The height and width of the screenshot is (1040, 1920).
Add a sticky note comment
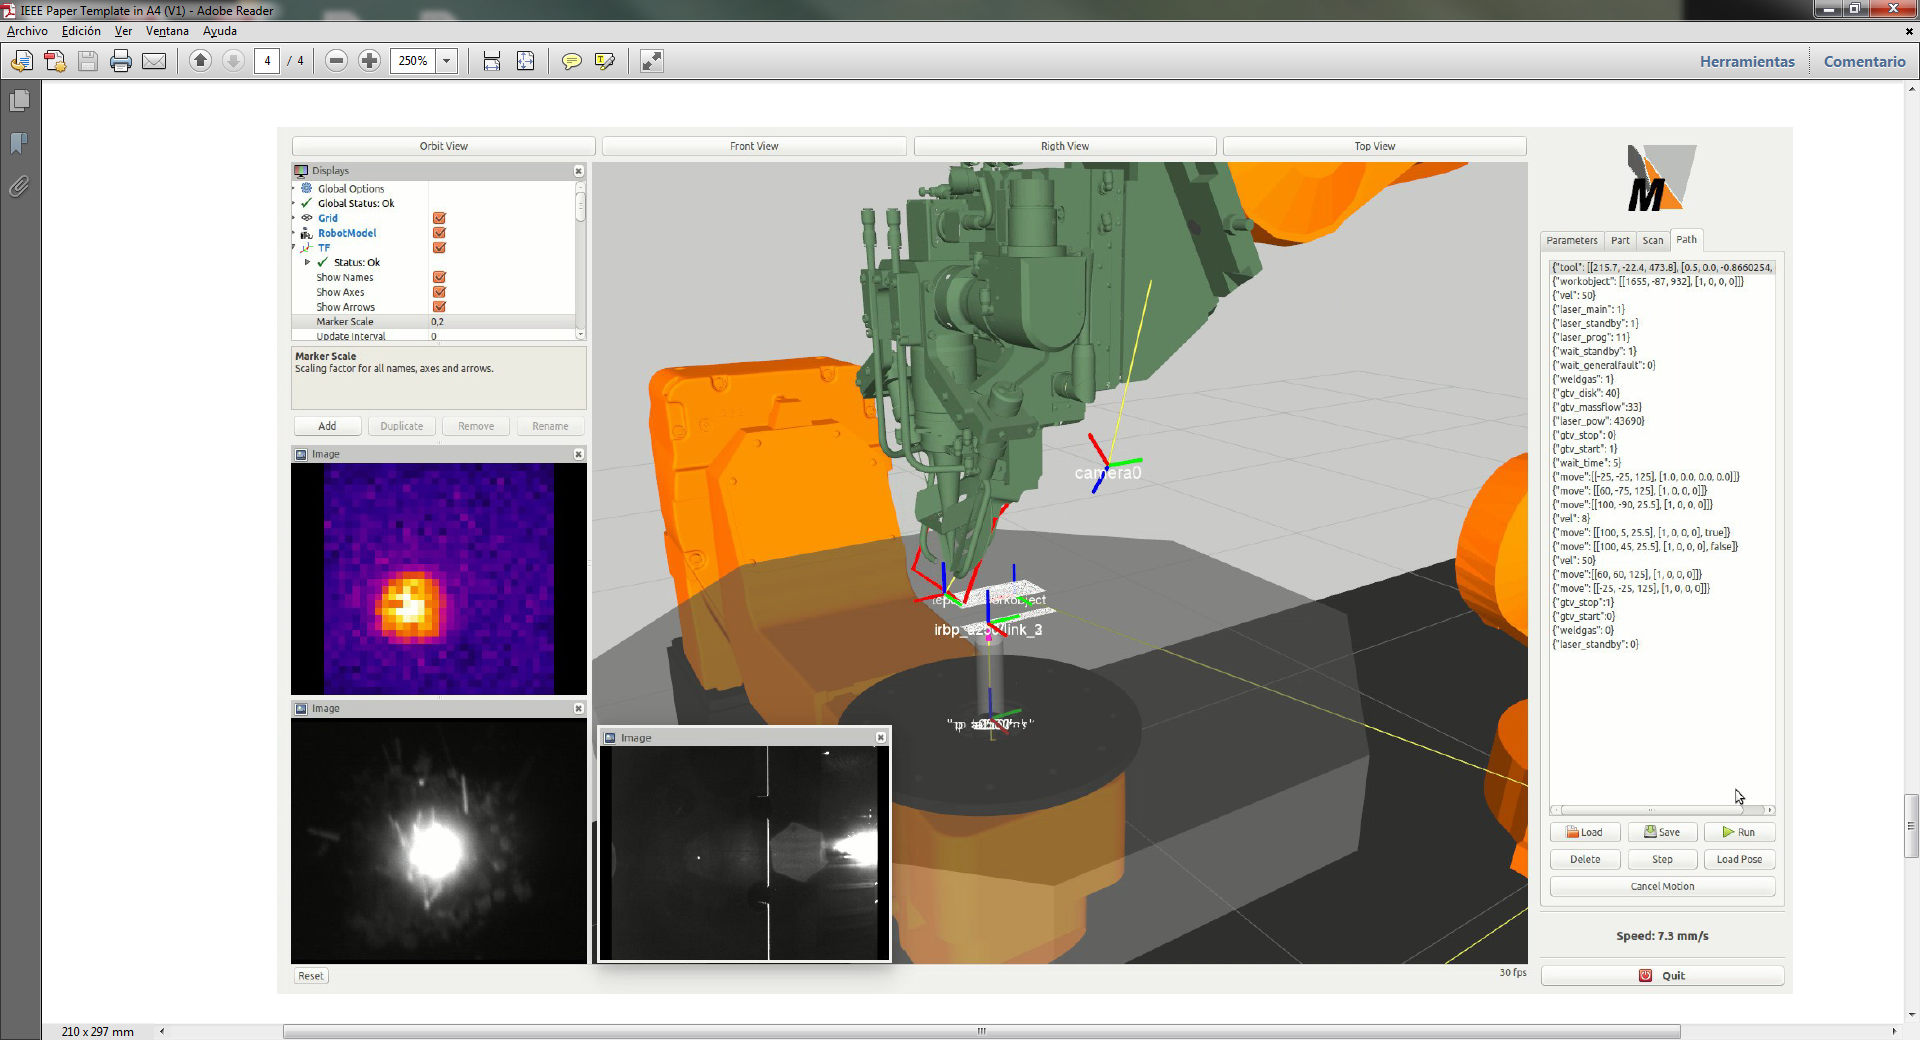(571, 61)
